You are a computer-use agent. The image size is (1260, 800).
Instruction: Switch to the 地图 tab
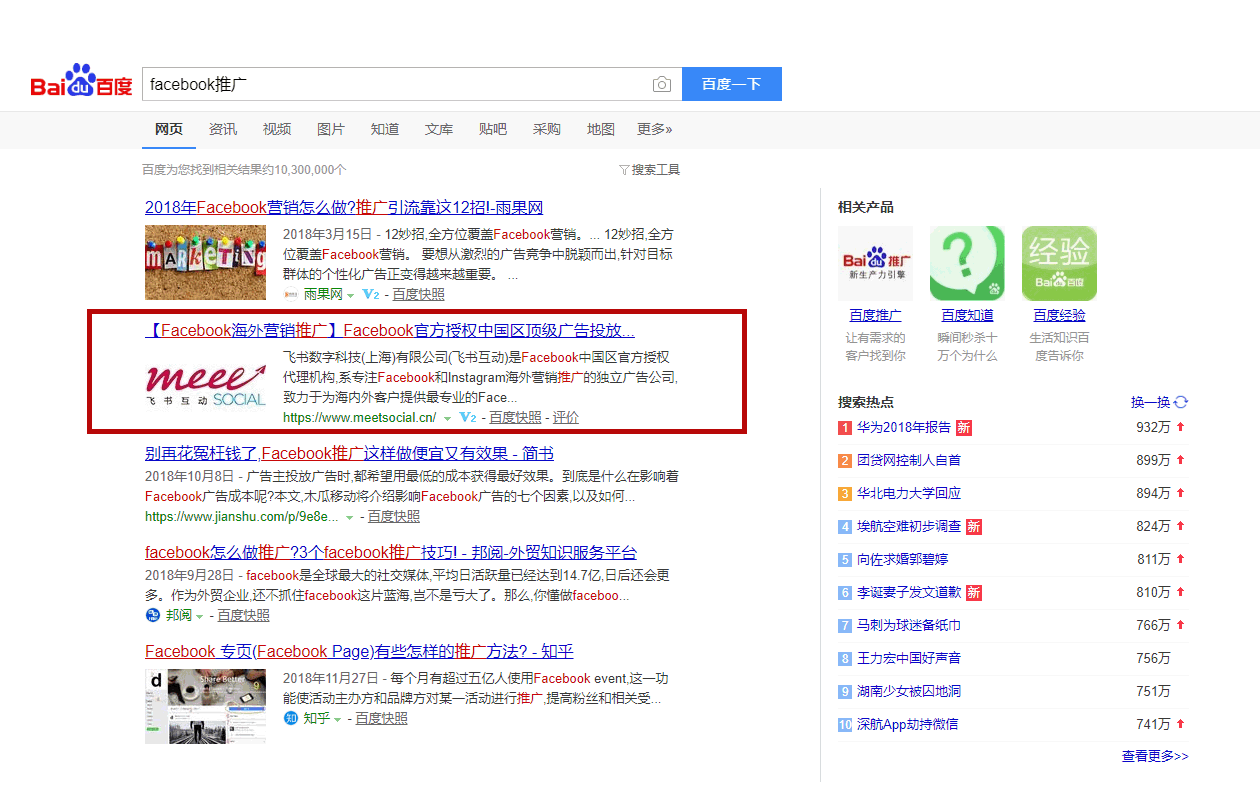click(601, 129)
